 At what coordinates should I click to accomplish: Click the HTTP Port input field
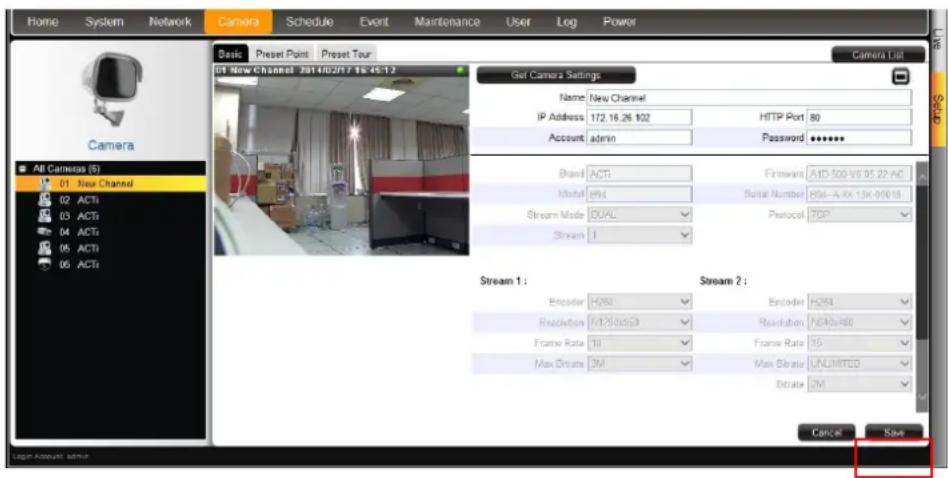(859, 117)
